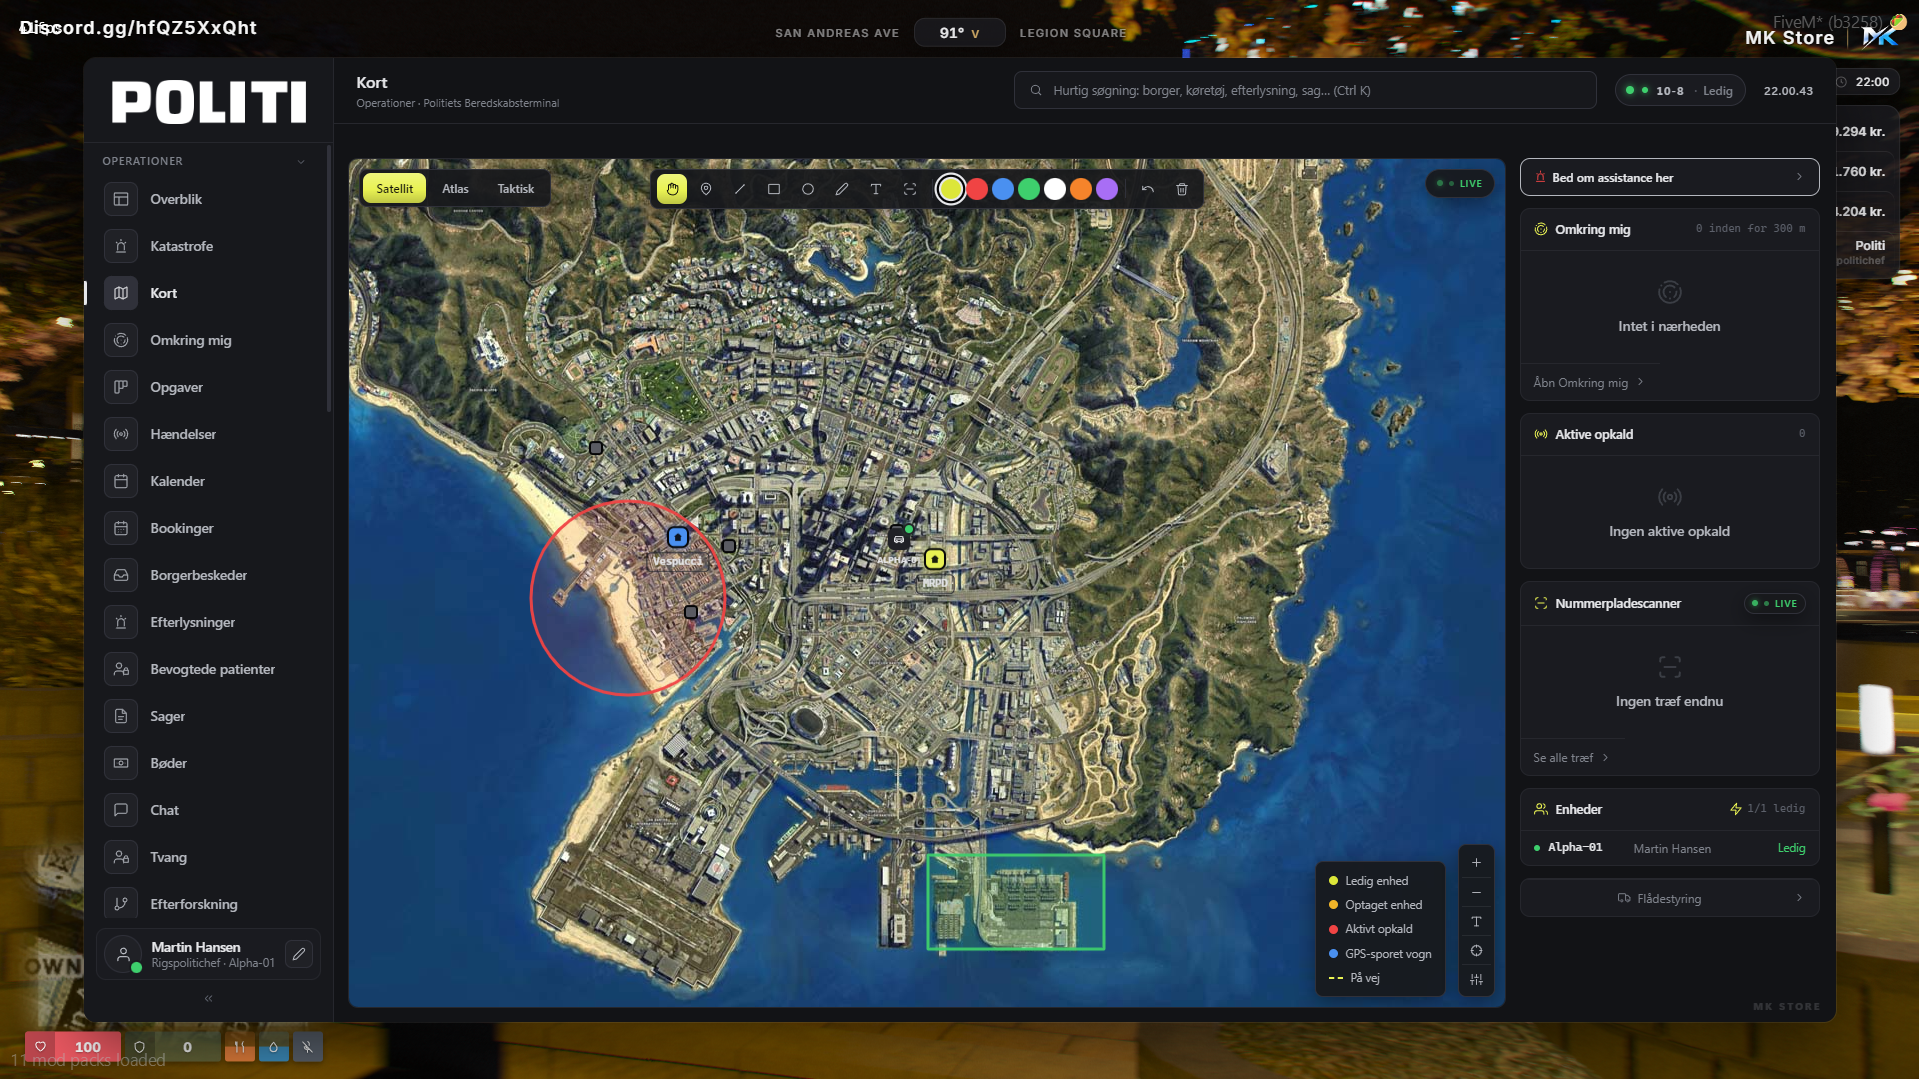The height and width of the screenshot is (1079, 1919).
Task: Select the map pin marker tool
Action: coord(706,189)
